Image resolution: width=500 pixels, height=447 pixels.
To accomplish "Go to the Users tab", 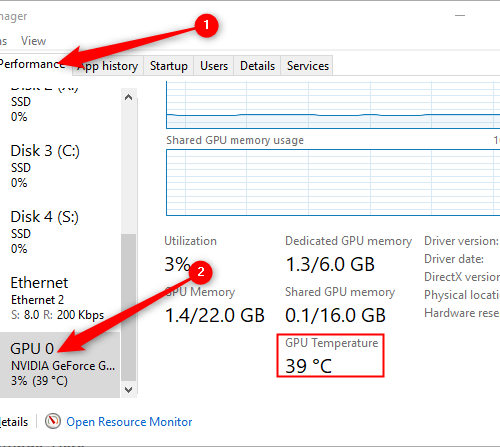I will point(214,66).
